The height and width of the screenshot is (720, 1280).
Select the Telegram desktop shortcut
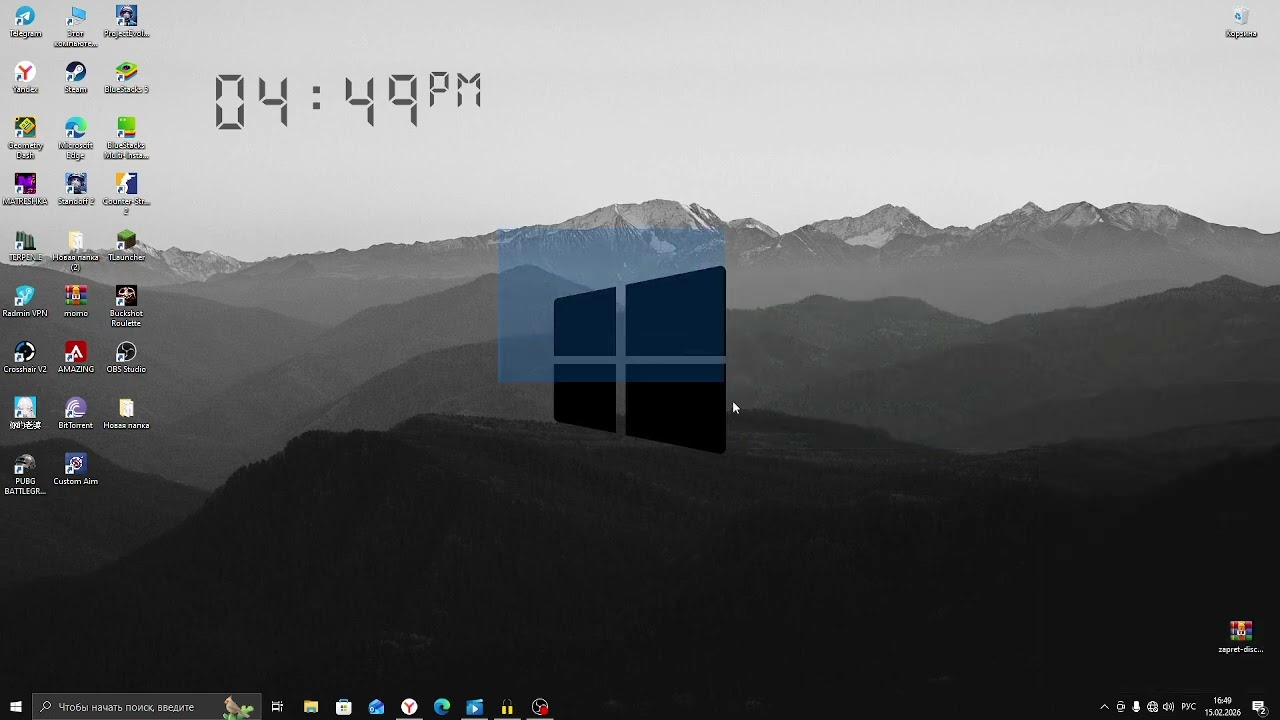pos(25,22)
